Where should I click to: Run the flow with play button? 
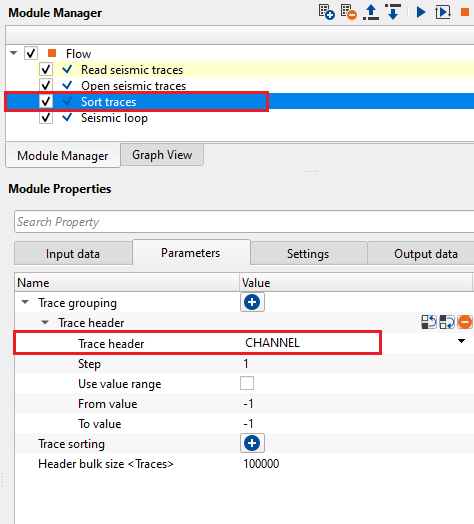pyautogui.click(x=421, y=12)
